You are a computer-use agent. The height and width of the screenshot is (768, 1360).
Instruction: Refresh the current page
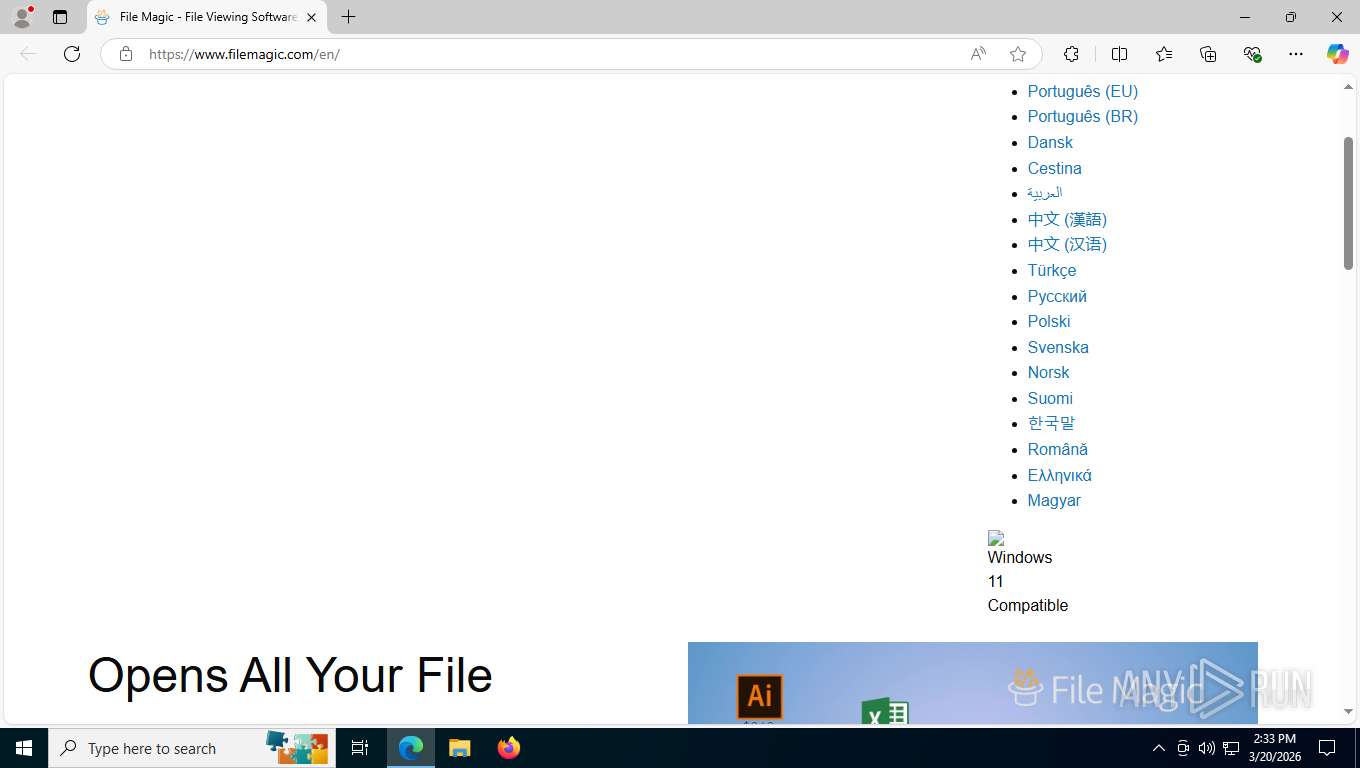(72, 54)
